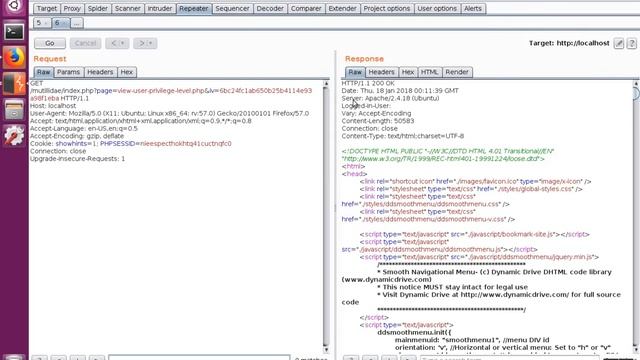Show Response in Raw view
This screenshot has height=360, width=640.
click(x=355, y=72)
